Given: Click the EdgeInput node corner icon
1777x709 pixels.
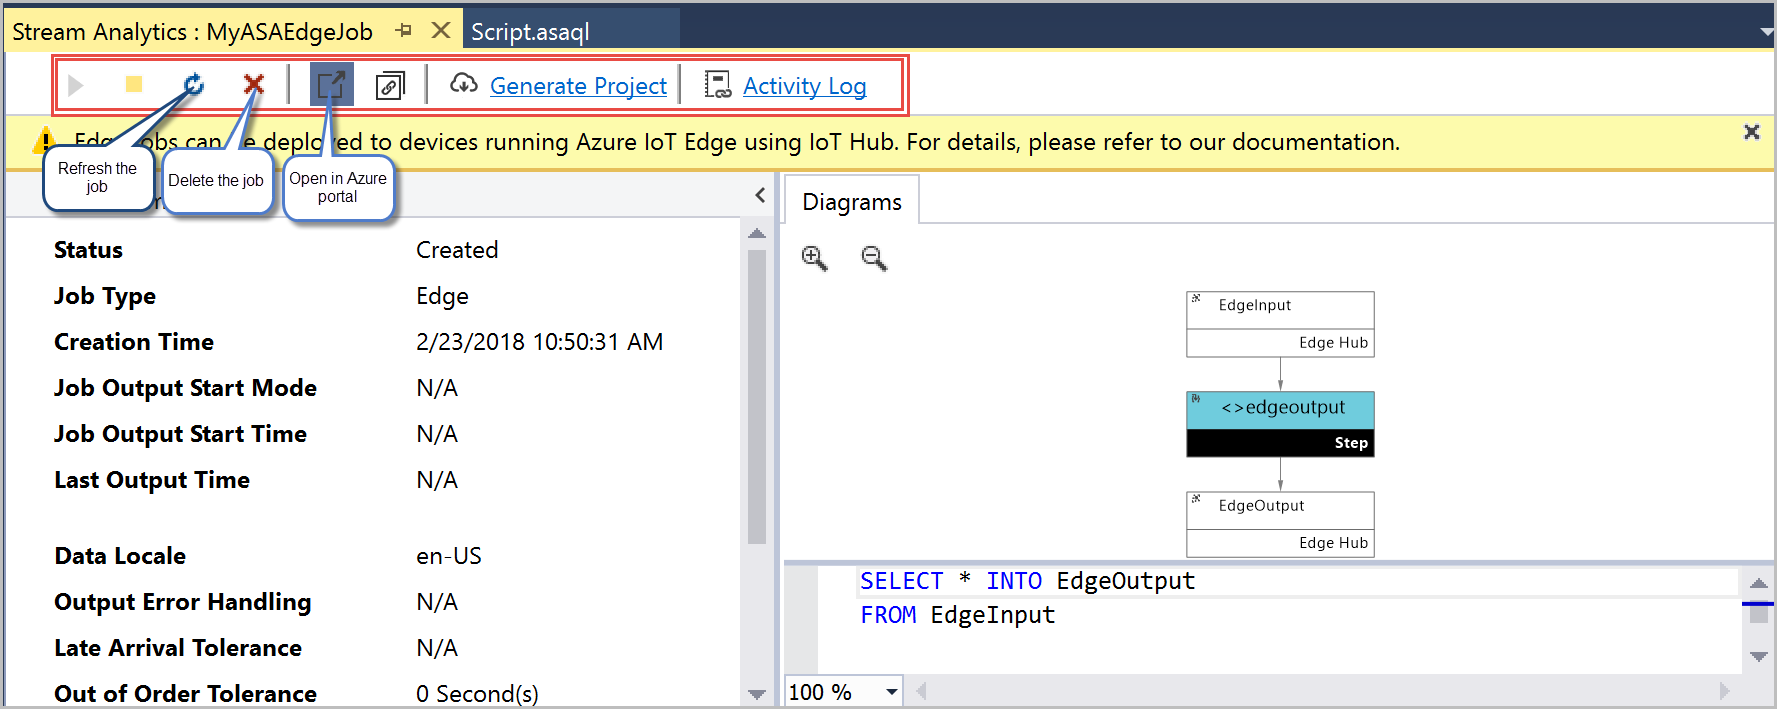Looking at the screenshot, I should point(1196,298).
